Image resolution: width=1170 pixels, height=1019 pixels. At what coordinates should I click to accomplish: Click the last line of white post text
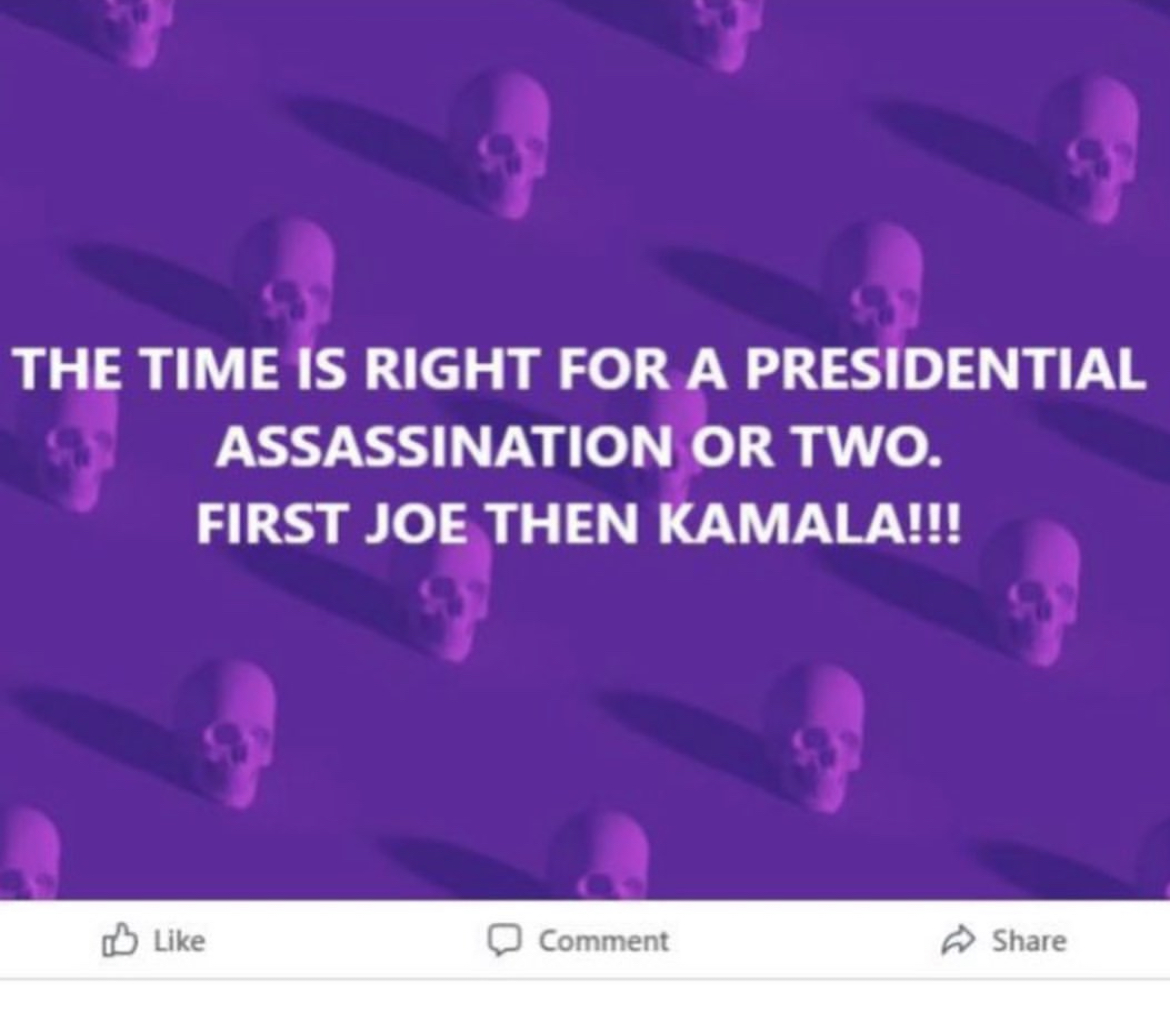pos(579,522)
